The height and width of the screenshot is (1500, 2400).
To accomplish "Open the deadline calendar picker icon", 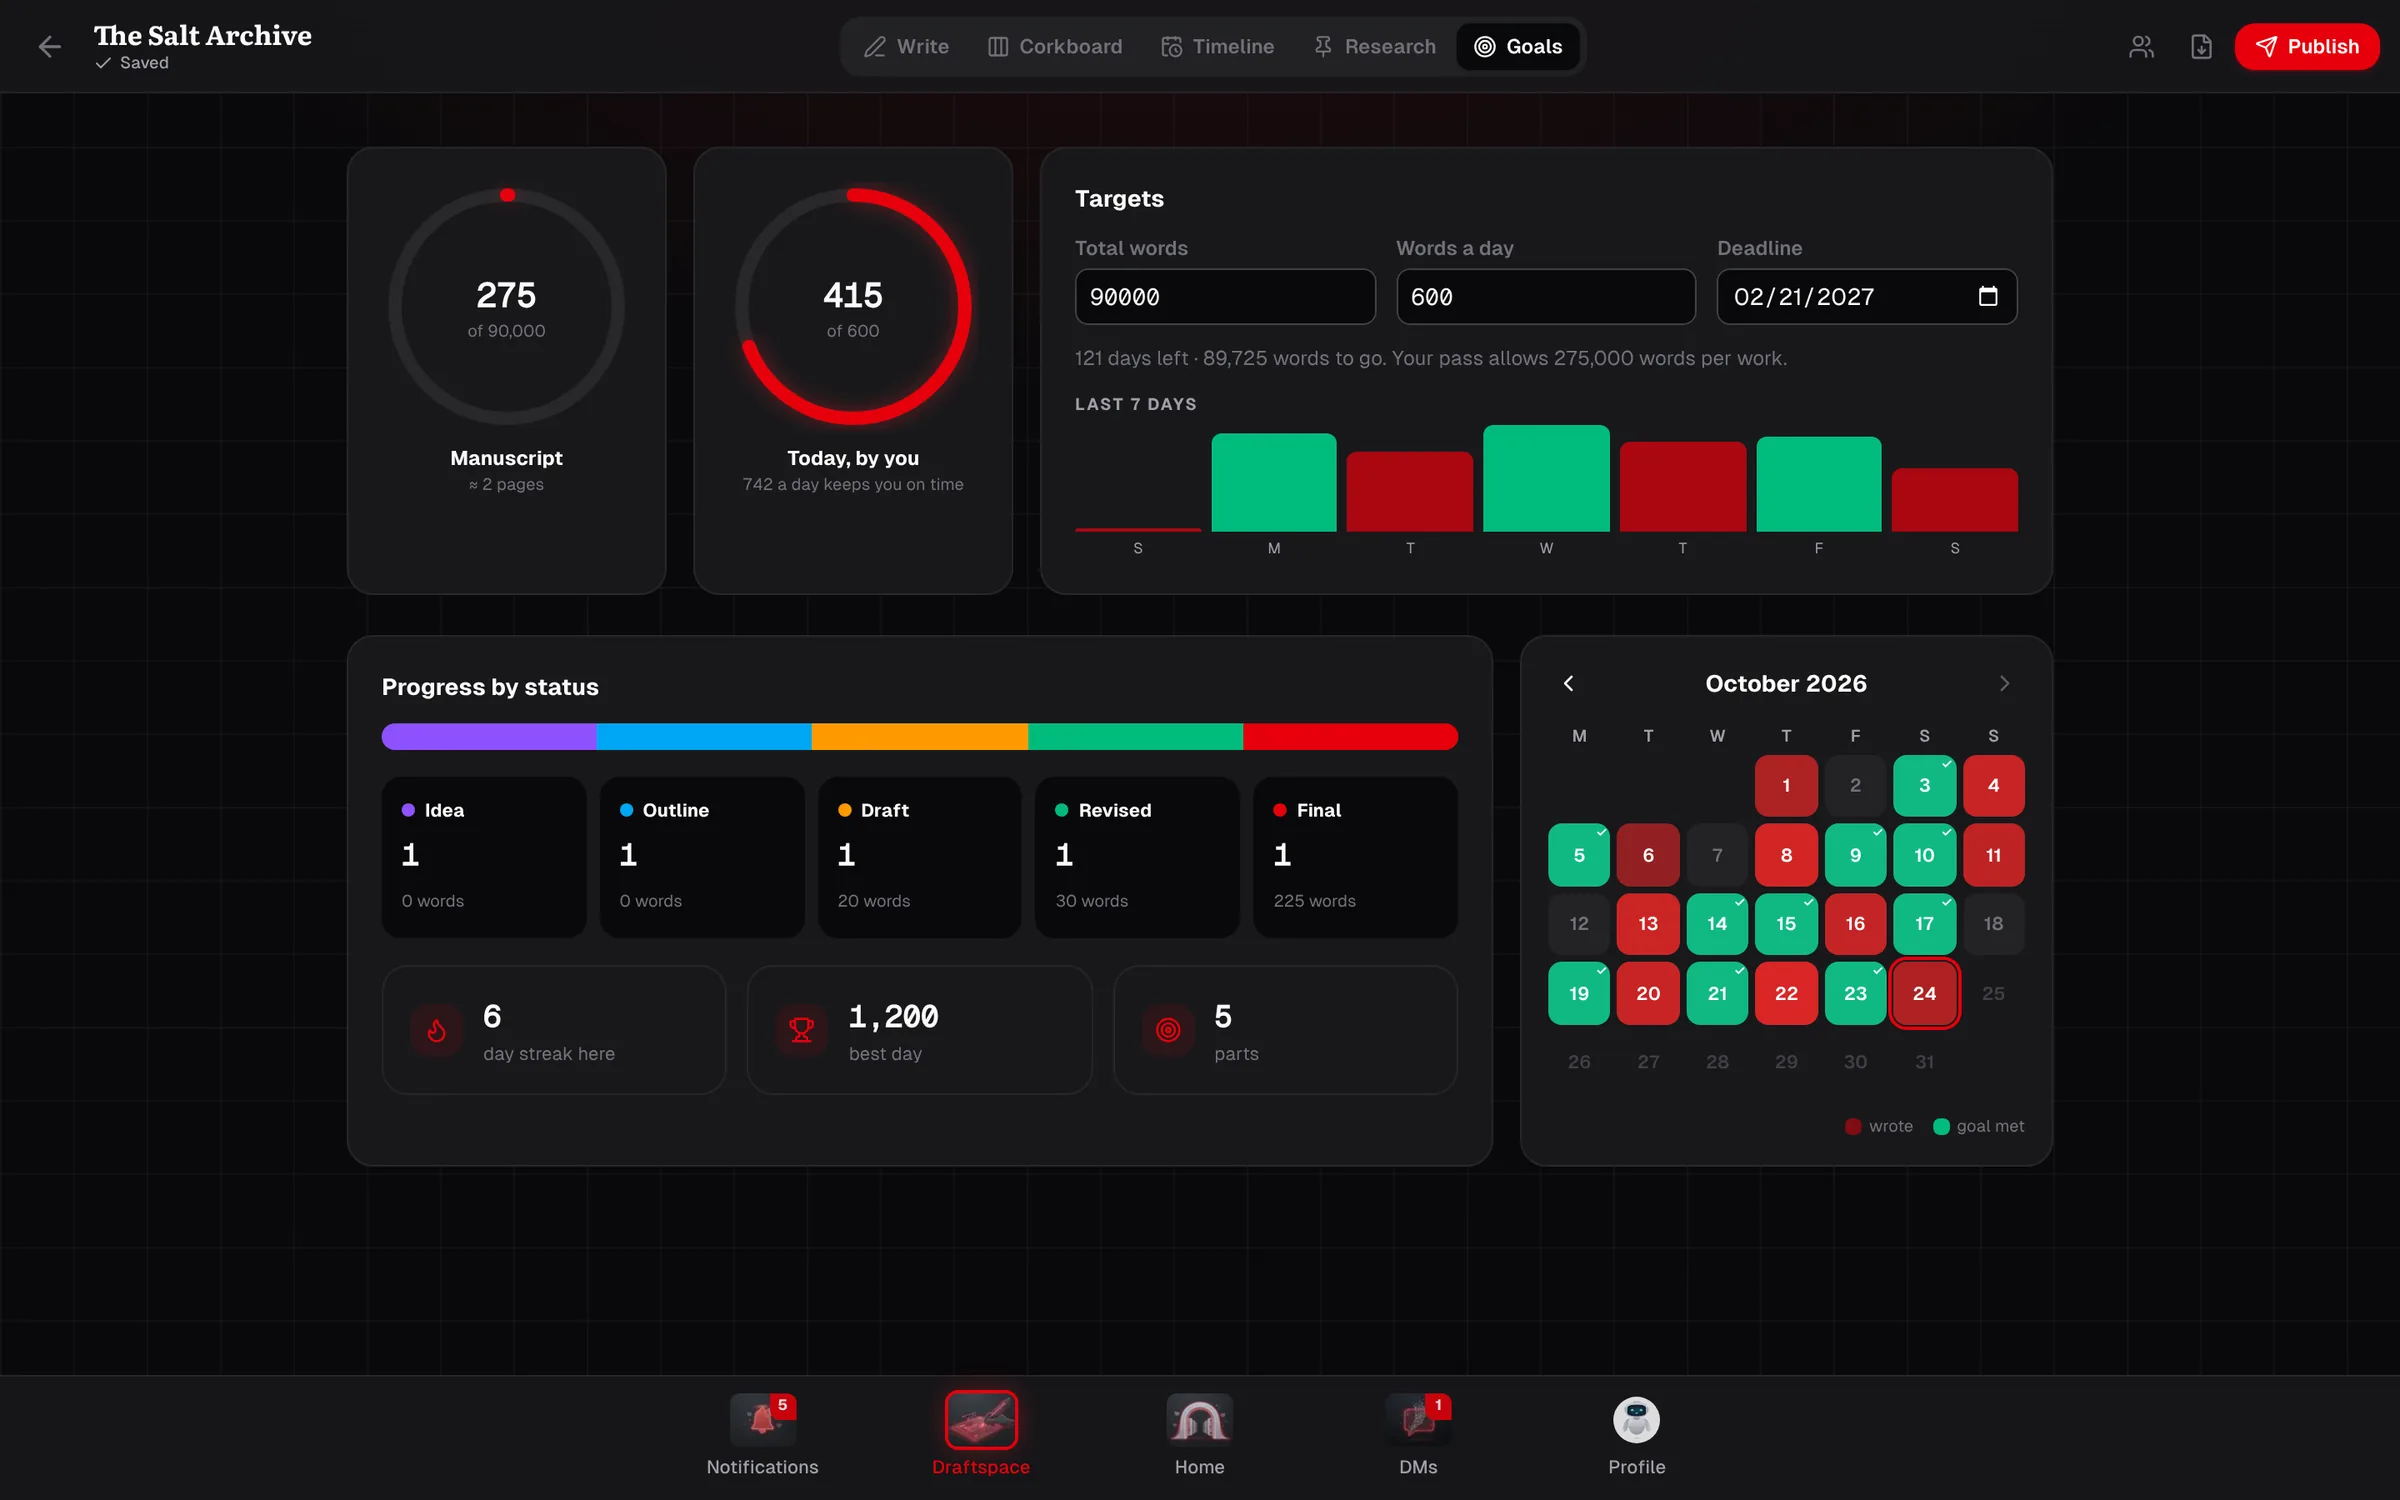I will point(1987,297).
